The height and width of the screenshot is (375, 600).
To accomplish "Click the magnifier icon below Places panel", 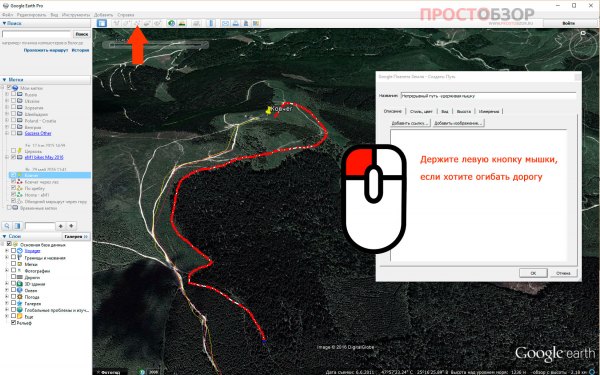I will pyautogui.click(x=7, y=226).
